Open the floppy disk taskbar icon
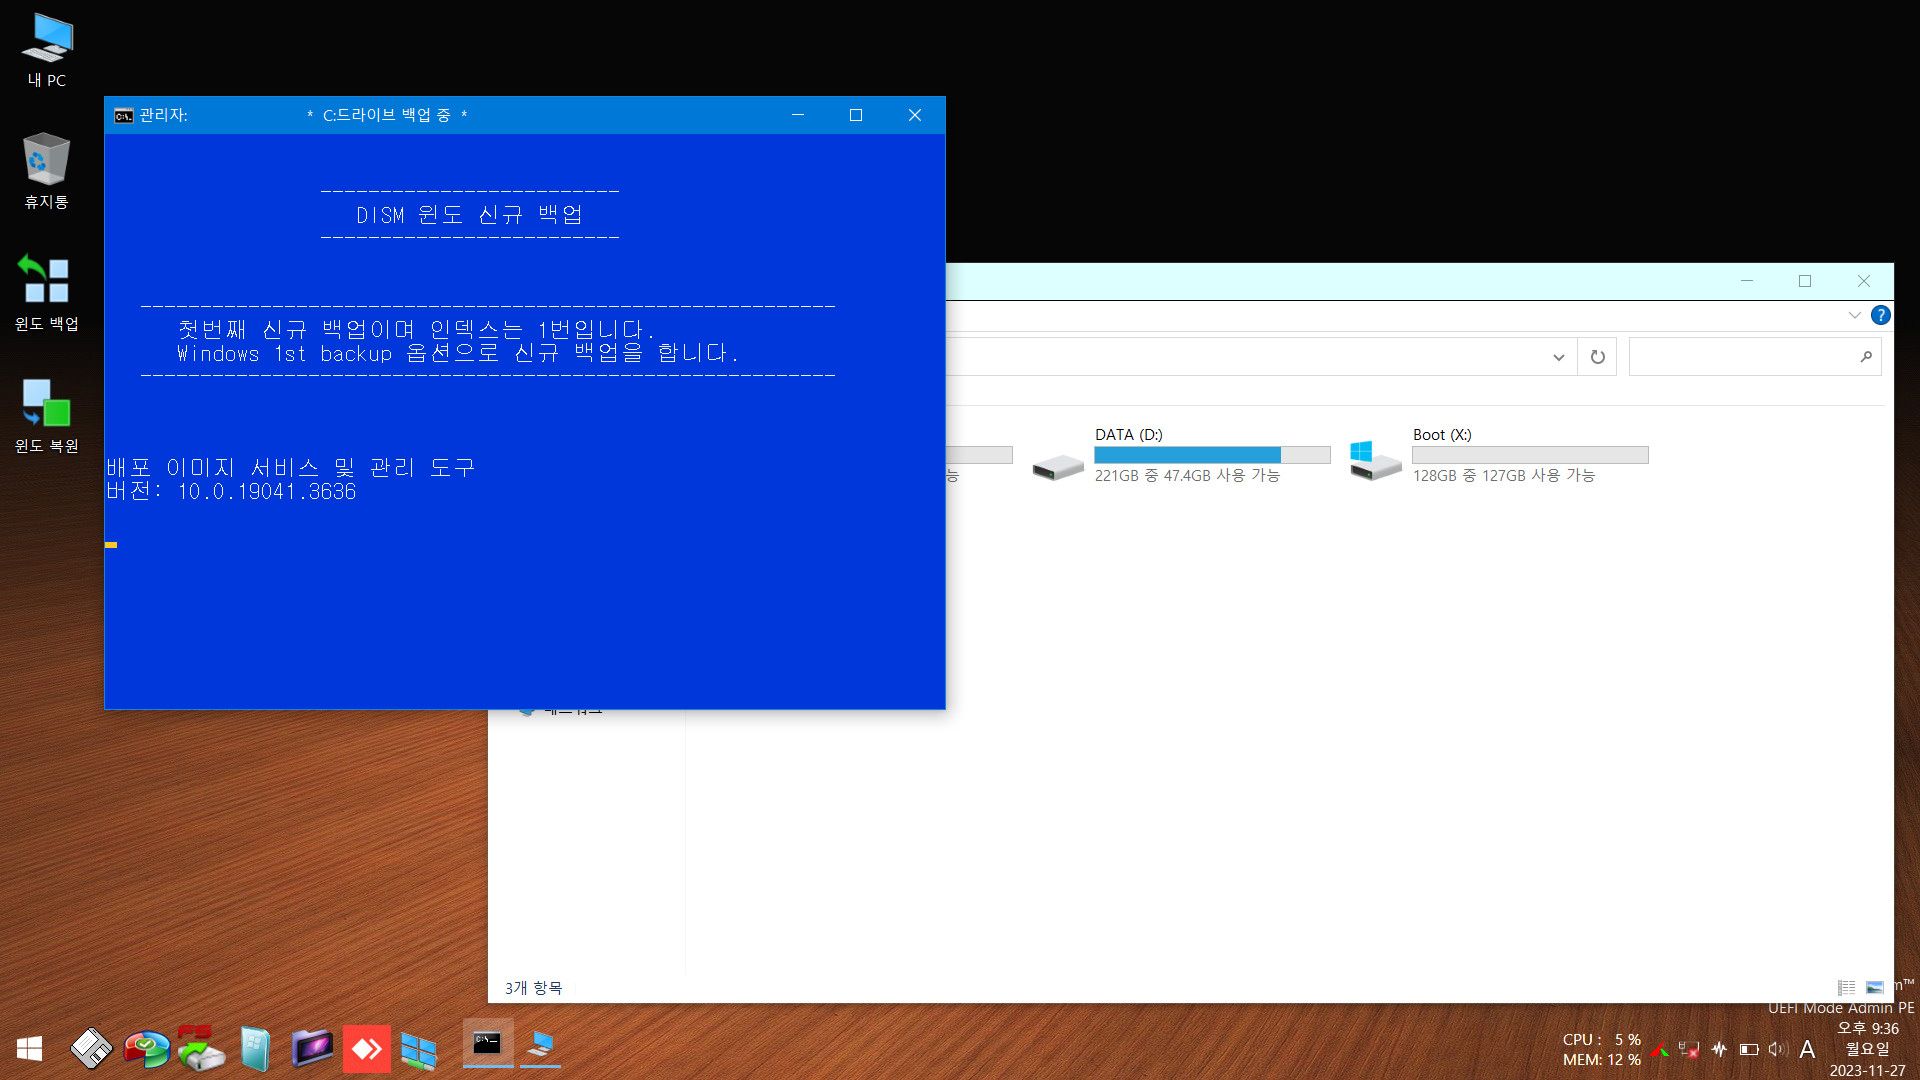 (91, 1048)
